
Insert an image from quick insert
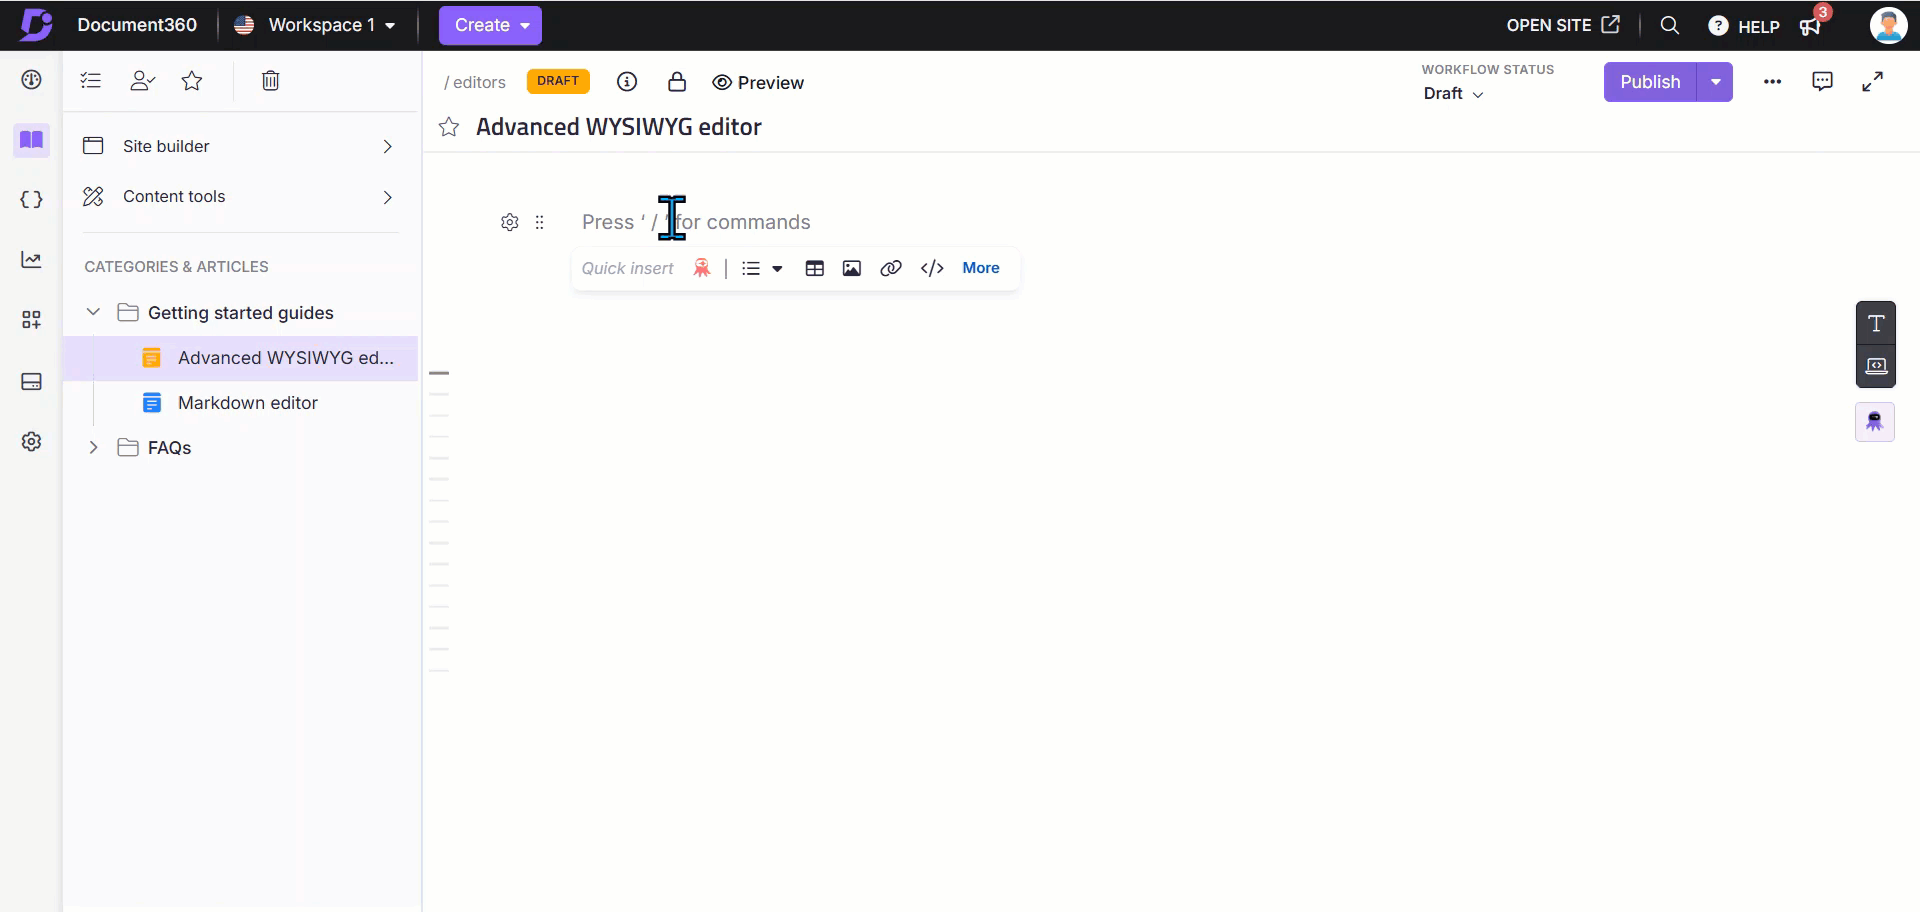tap(852, 268)
